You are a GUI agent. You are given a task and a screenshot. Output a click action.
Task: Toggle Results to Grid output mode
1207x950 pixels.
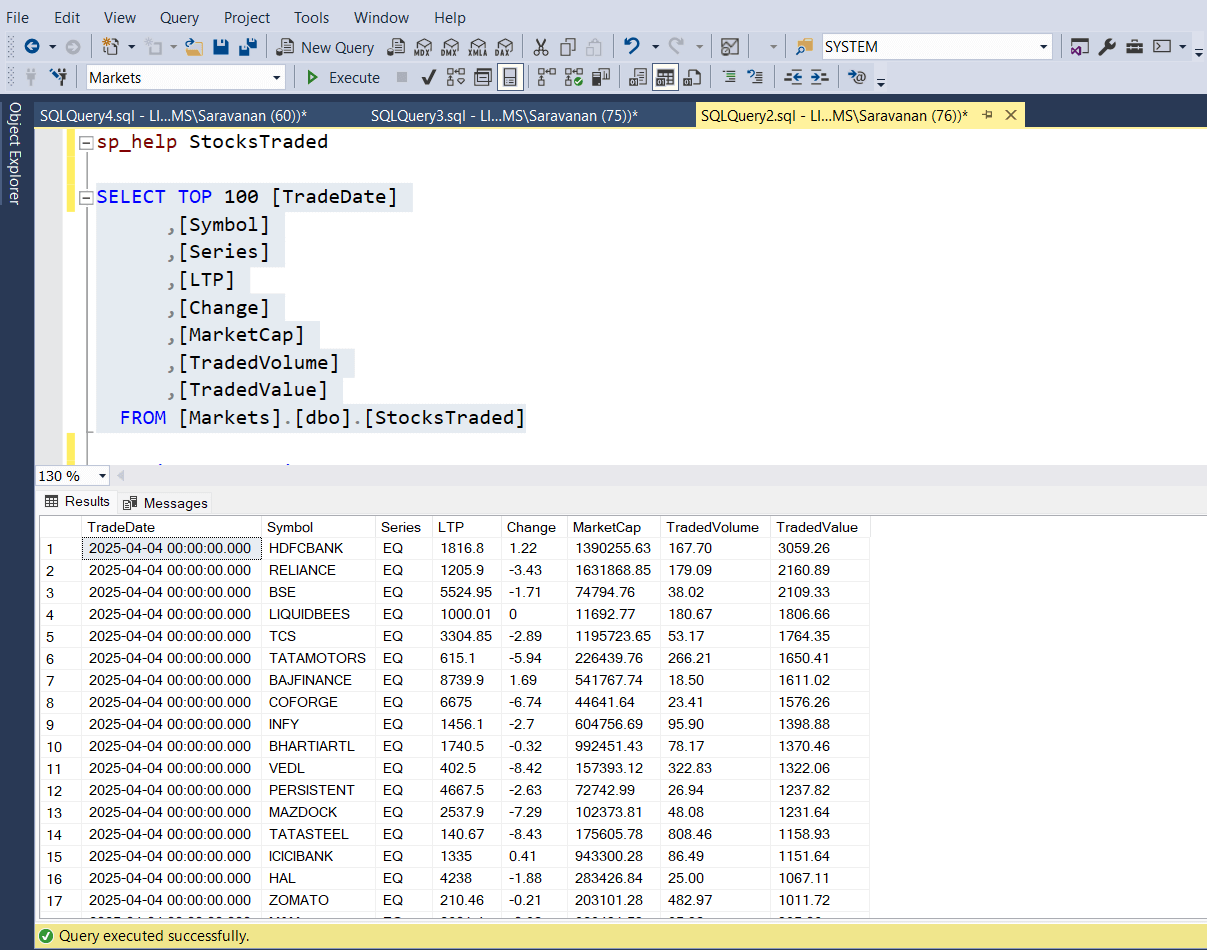(665, 77)
